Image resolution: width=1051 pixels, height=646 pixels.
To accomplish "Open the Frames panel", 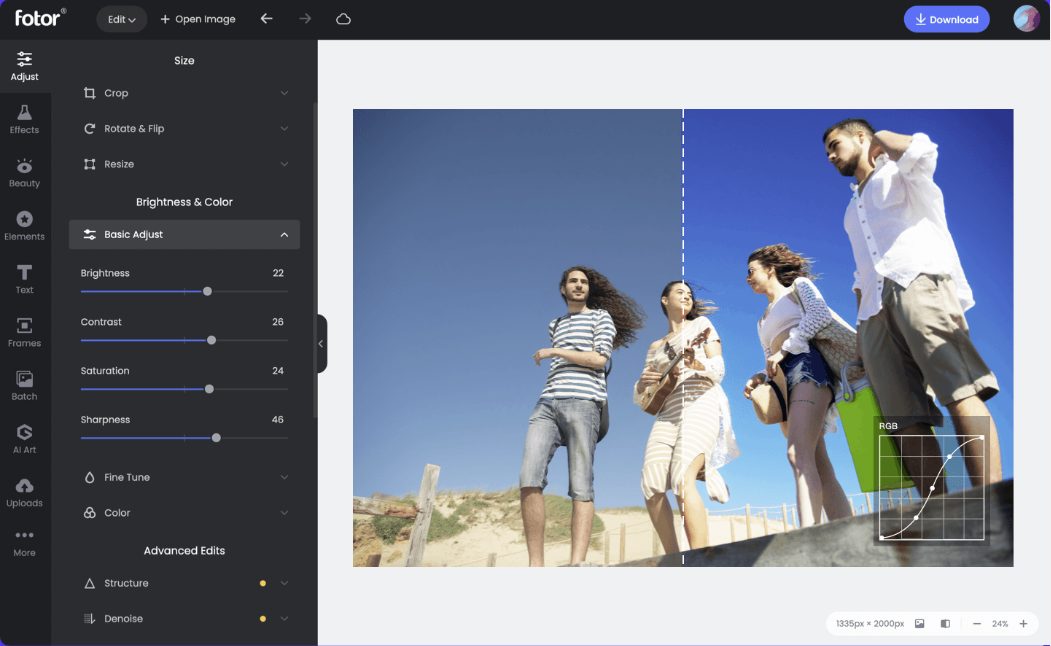I will (x=24, y=333).
